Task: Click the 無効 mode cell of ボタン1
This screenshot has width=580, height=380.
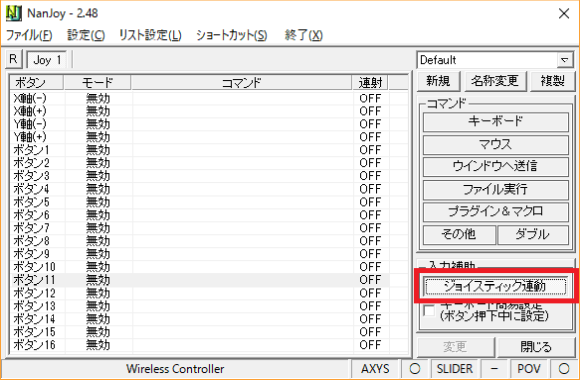Action: coord(98,150)
